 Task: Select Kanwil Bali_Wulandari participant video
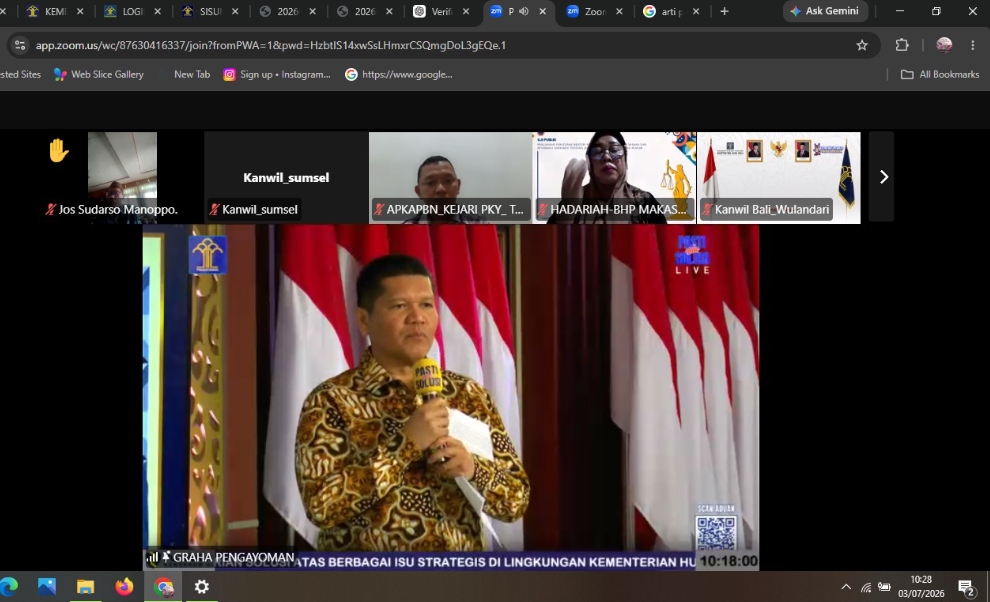click(778, 178)
